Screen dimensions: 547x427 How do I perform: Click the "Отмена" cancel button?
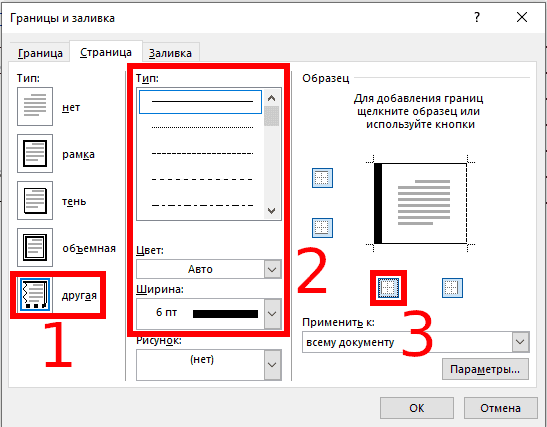click(x=500, y=408)
